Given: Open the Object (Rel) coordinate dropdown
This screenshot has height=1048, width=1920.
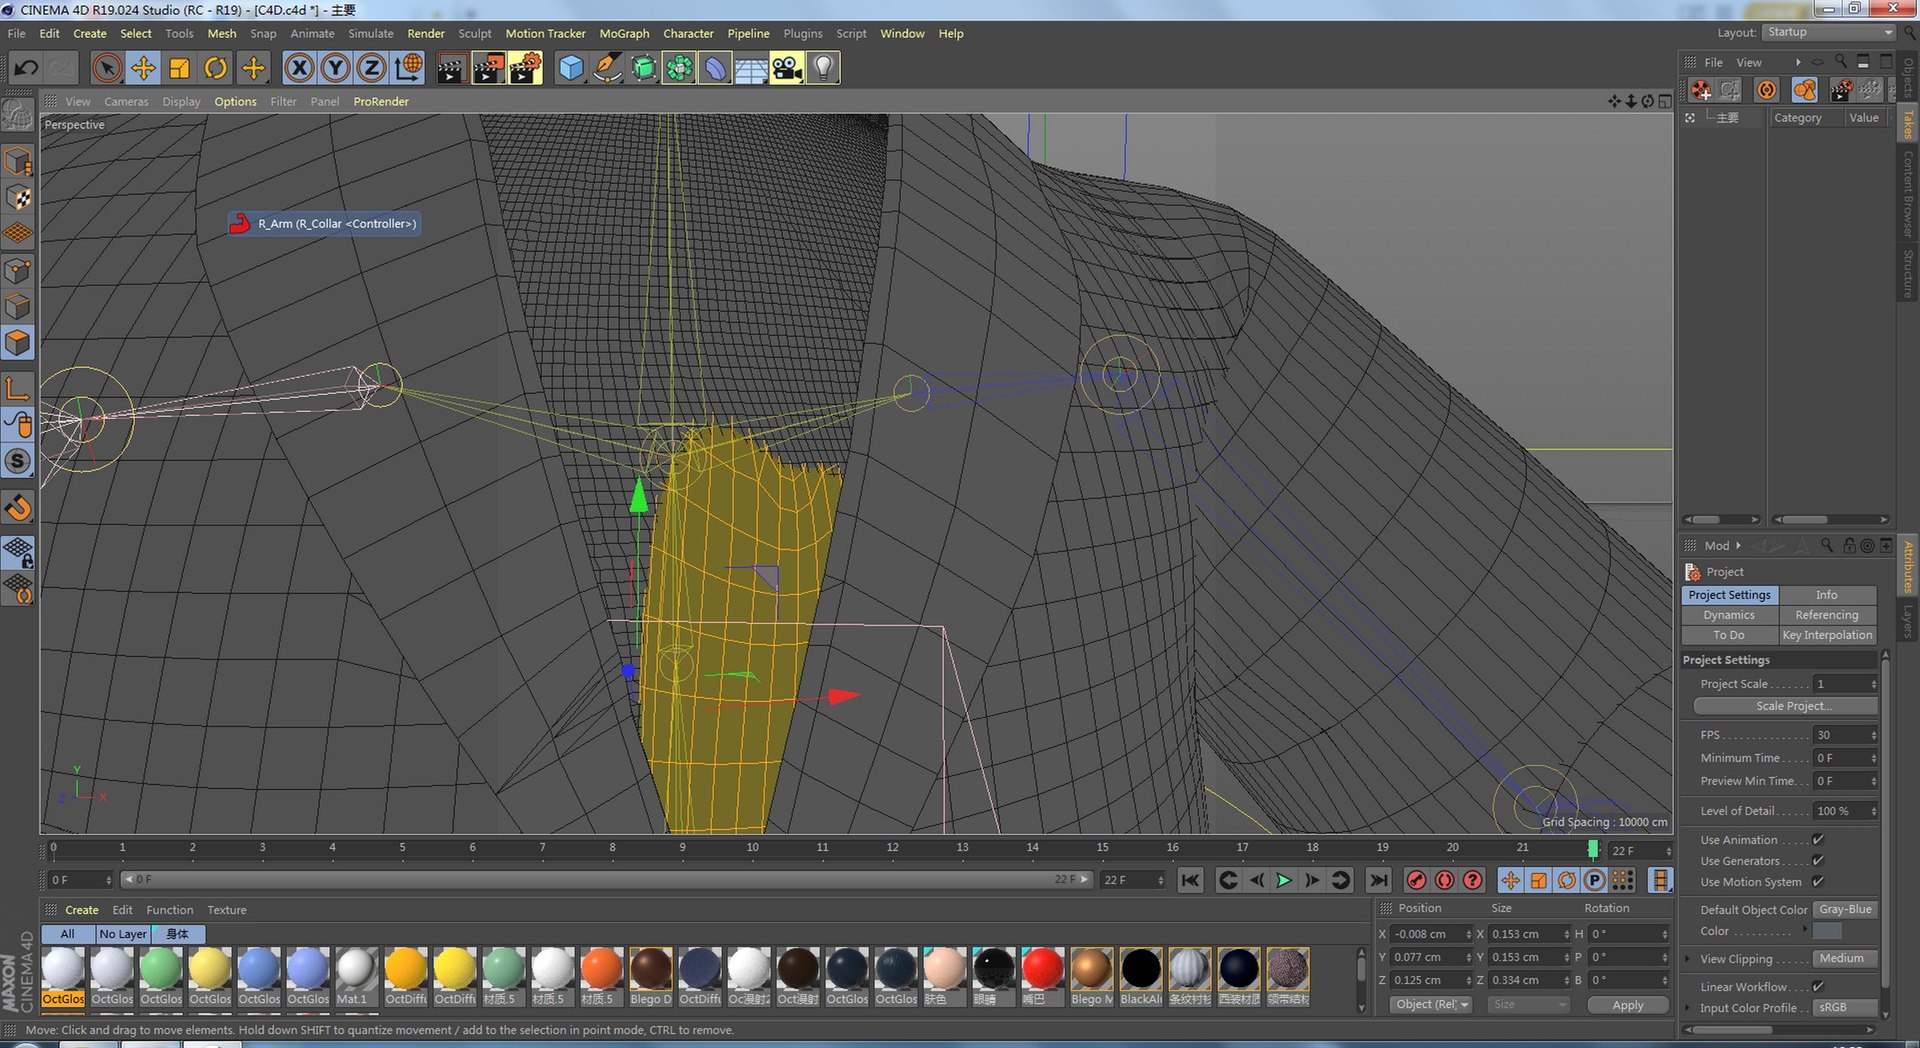Looking at the screenshot, I should click(1431, 1005).
